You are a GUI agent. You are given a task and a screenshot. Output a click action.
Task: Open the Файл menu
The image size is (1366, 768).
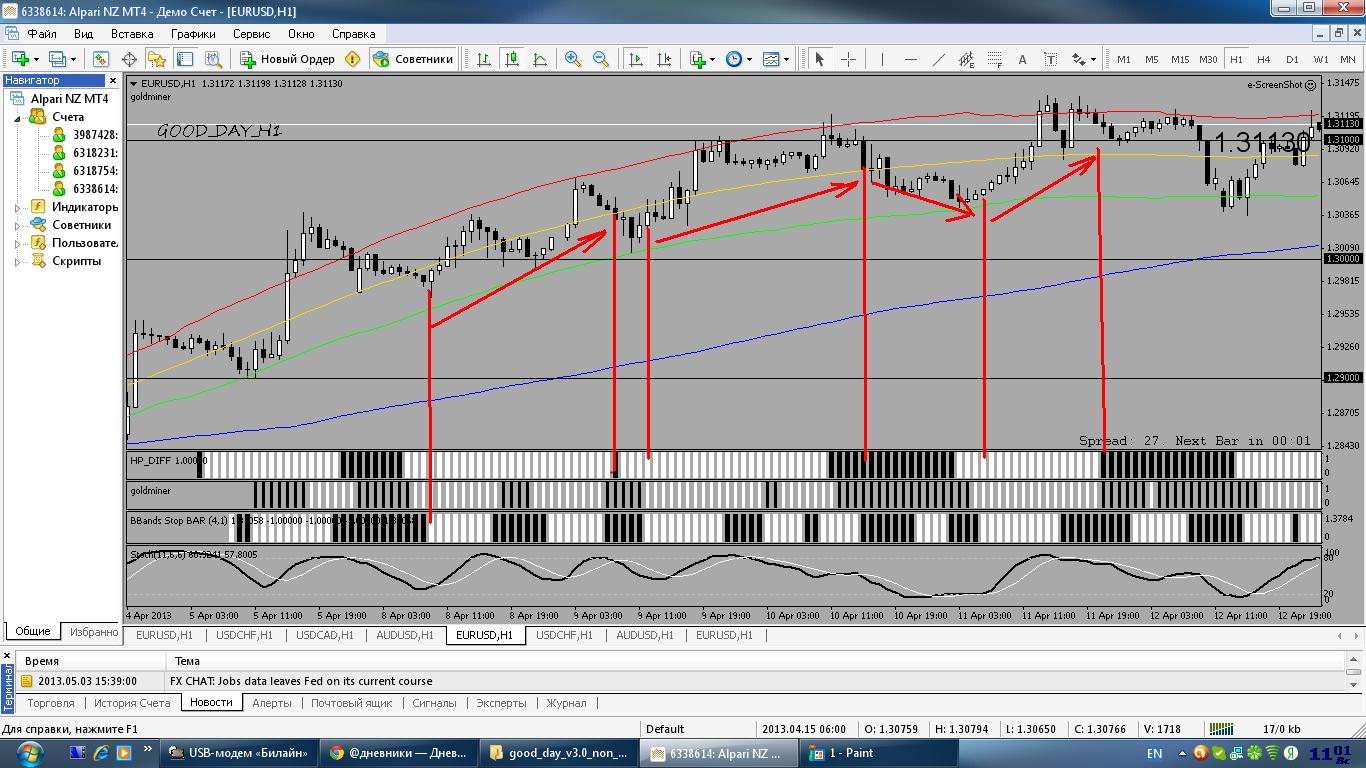pyautogui.click(x=42, y=33)
